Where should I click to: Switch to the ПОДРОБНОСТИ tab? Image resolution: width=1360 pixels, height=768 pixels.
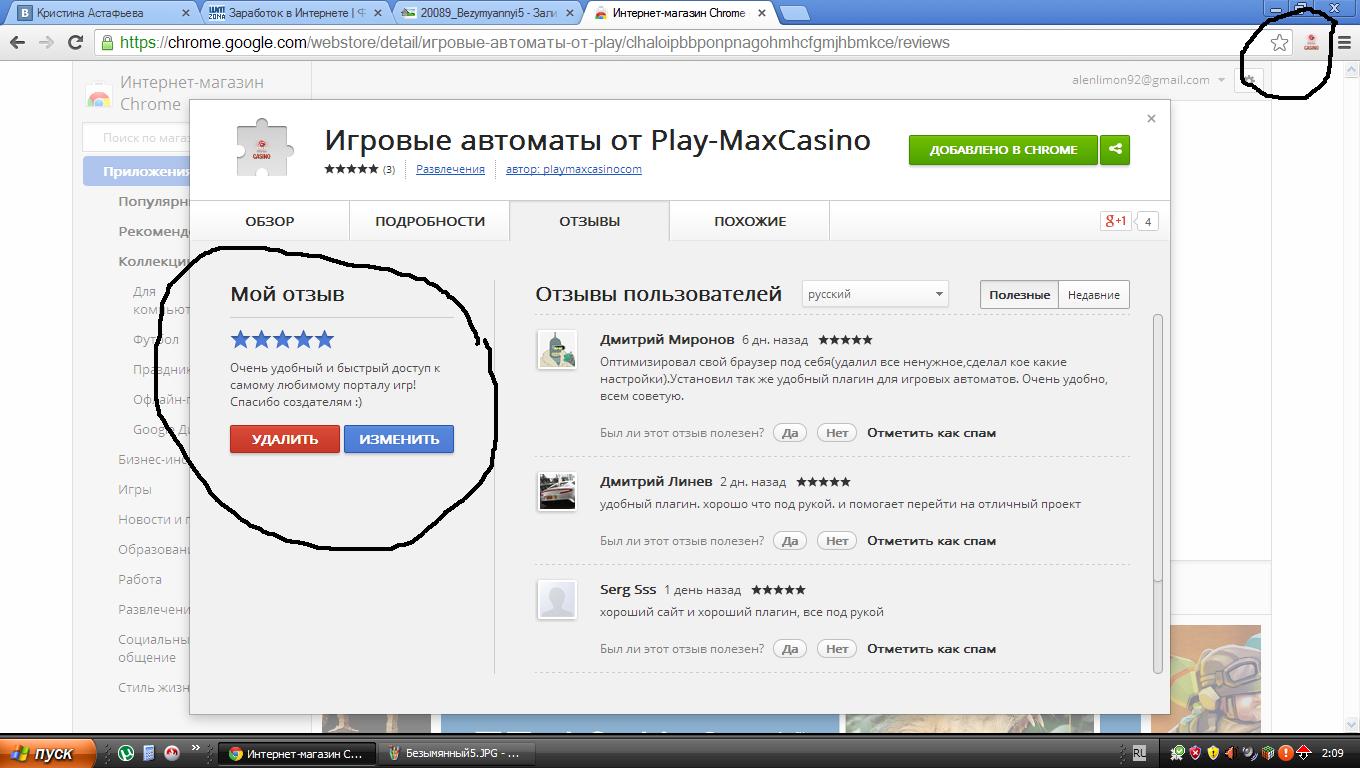(x=430, y=221)
